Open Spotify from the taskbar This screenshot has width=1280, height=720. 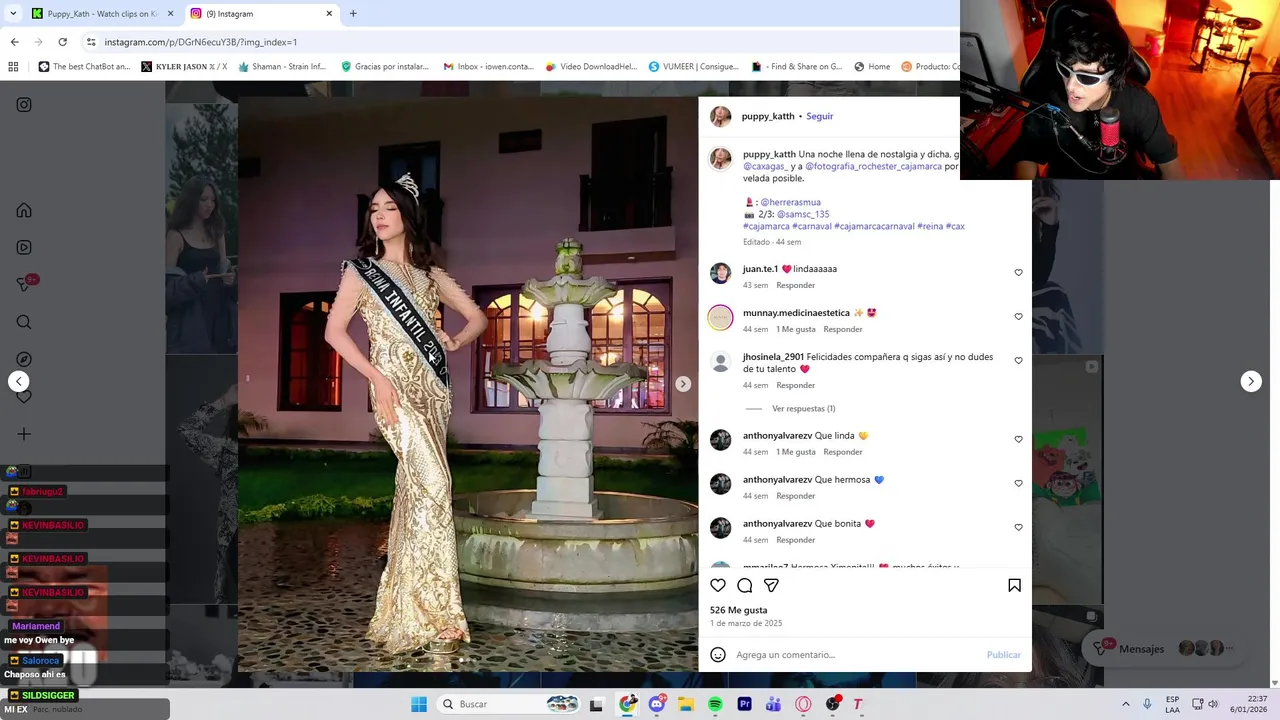tap(715, 704)
